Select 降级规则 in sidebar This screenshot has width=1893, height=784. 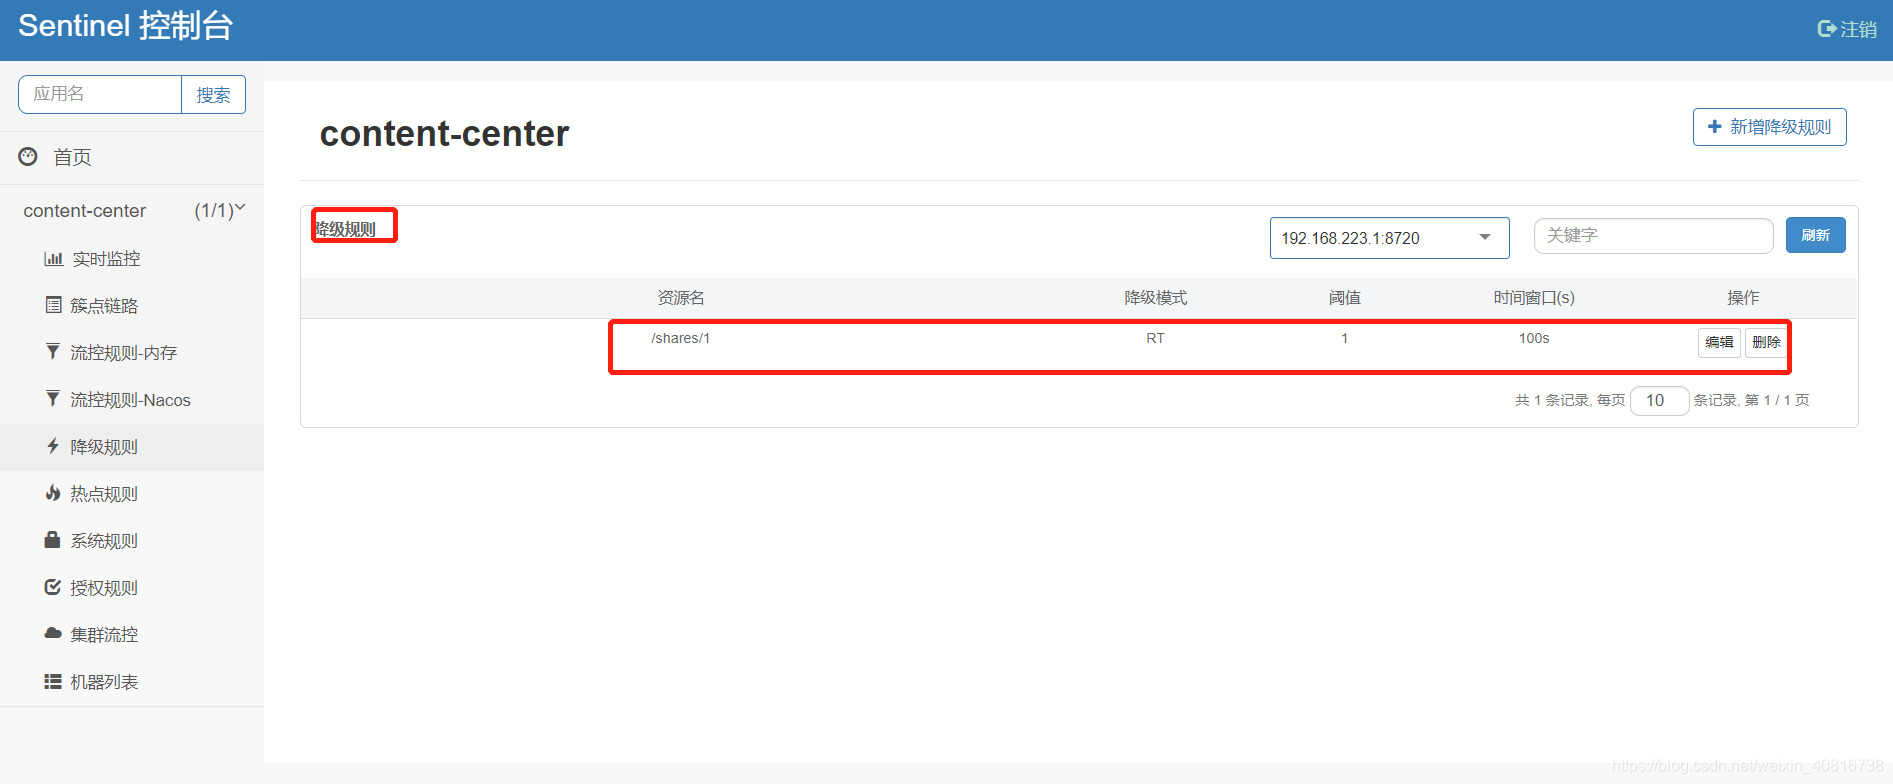(132, 447)
